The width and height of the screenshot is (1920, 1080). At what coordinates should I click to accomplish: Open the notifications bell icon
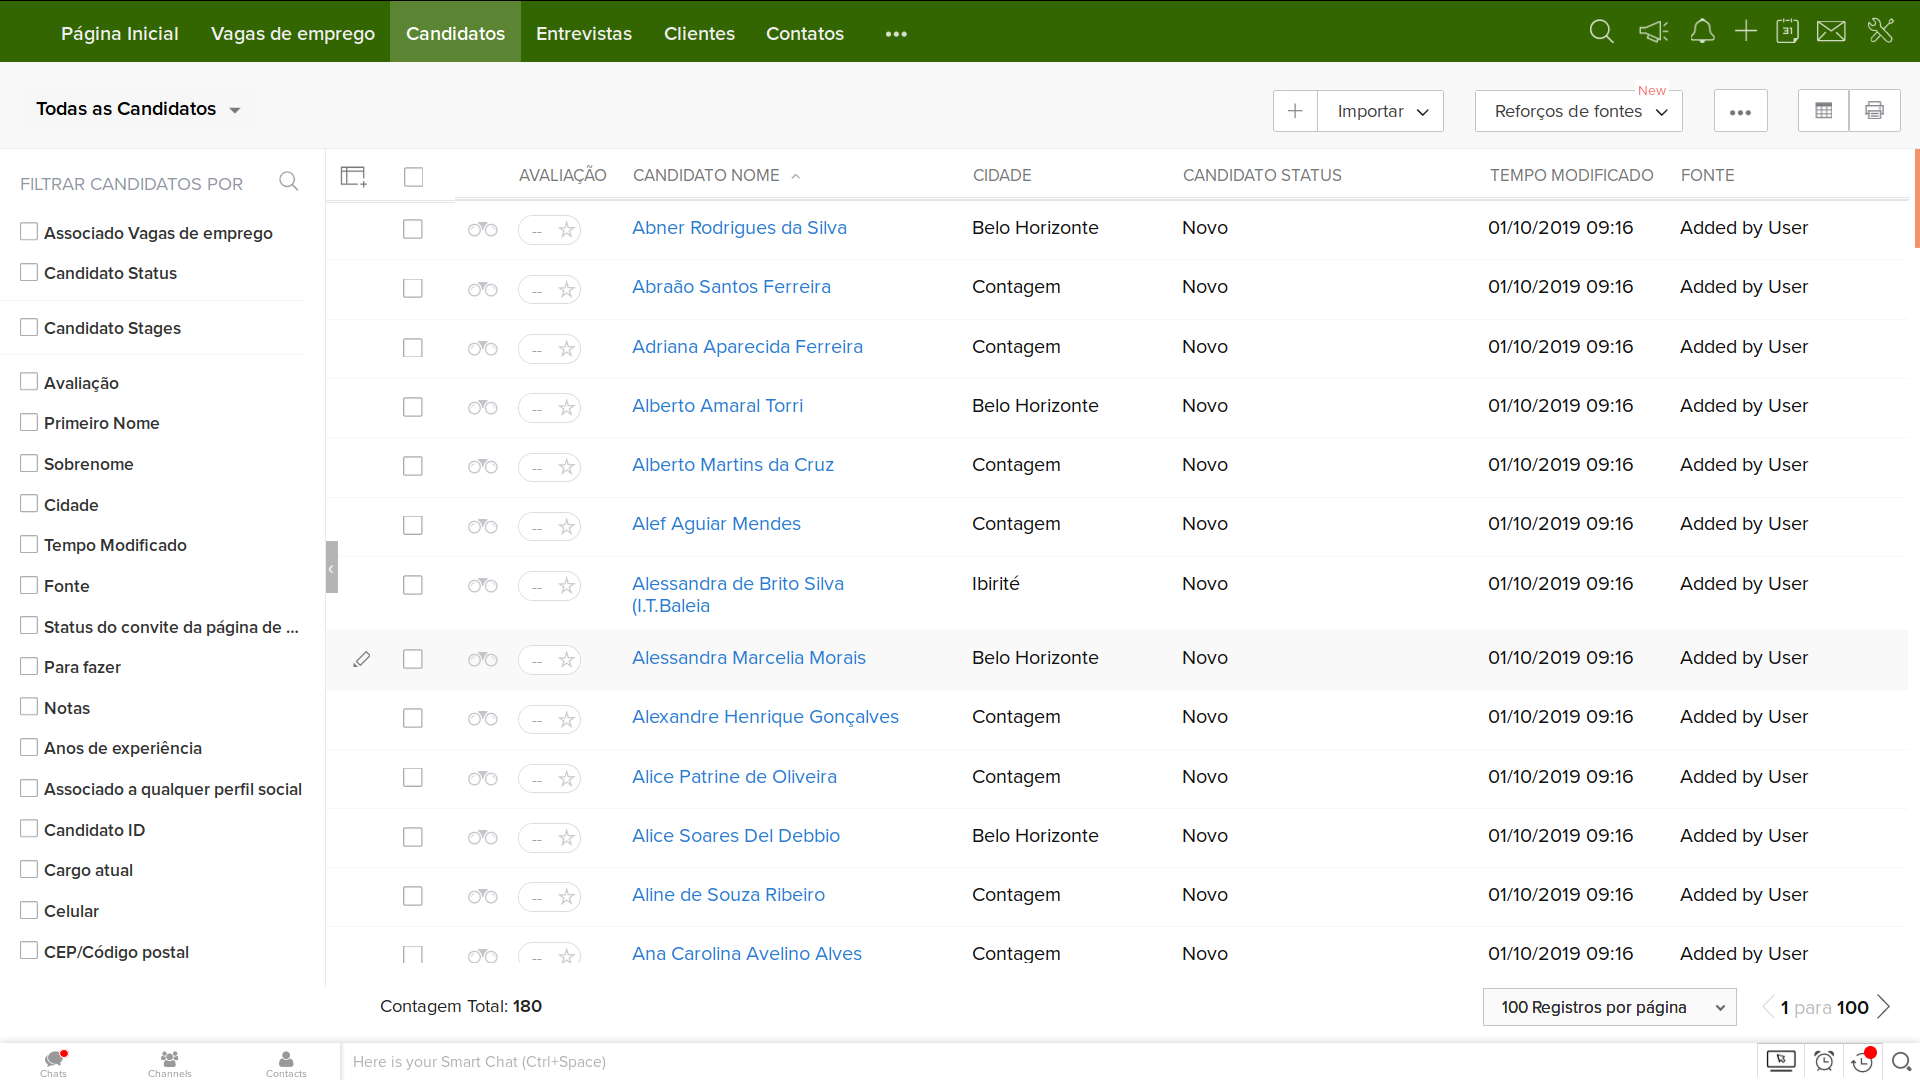1702,32
